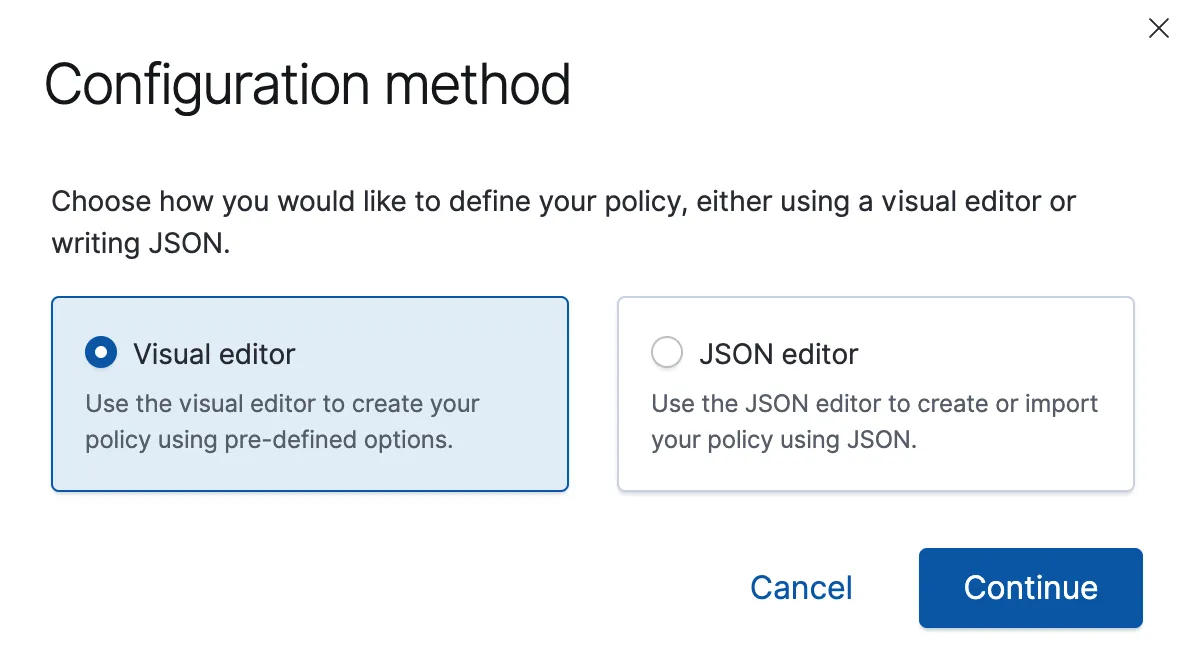Click the "Visual editor" label text
The width and height of the screenshot is (1186, 672).
click(x=214, y=354)
